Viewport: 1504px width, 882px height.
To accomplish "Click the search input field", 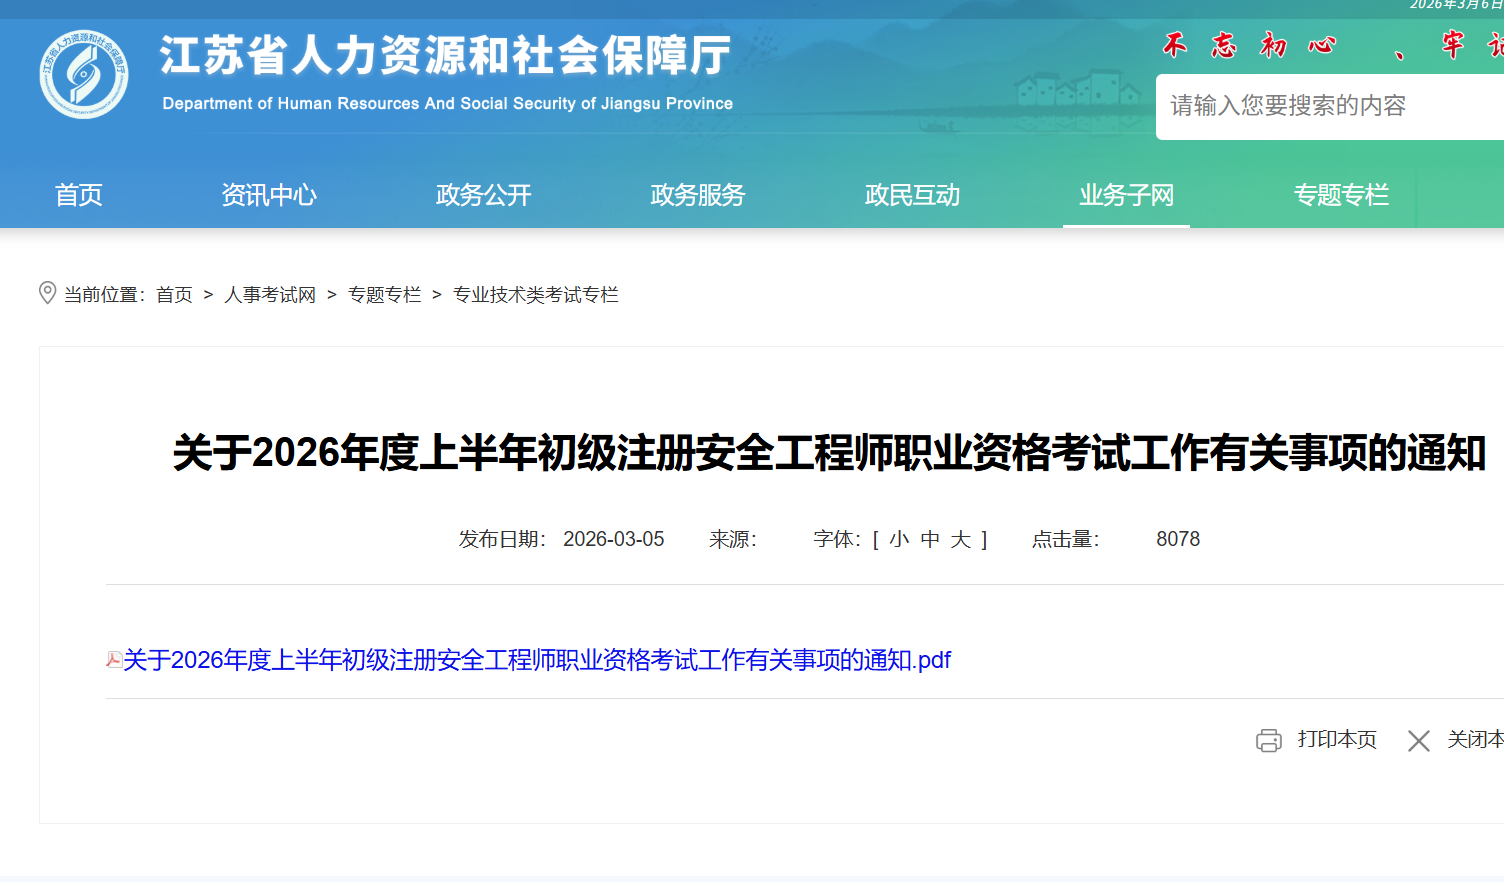I will pyautogui.click(x=1320, y=106).
